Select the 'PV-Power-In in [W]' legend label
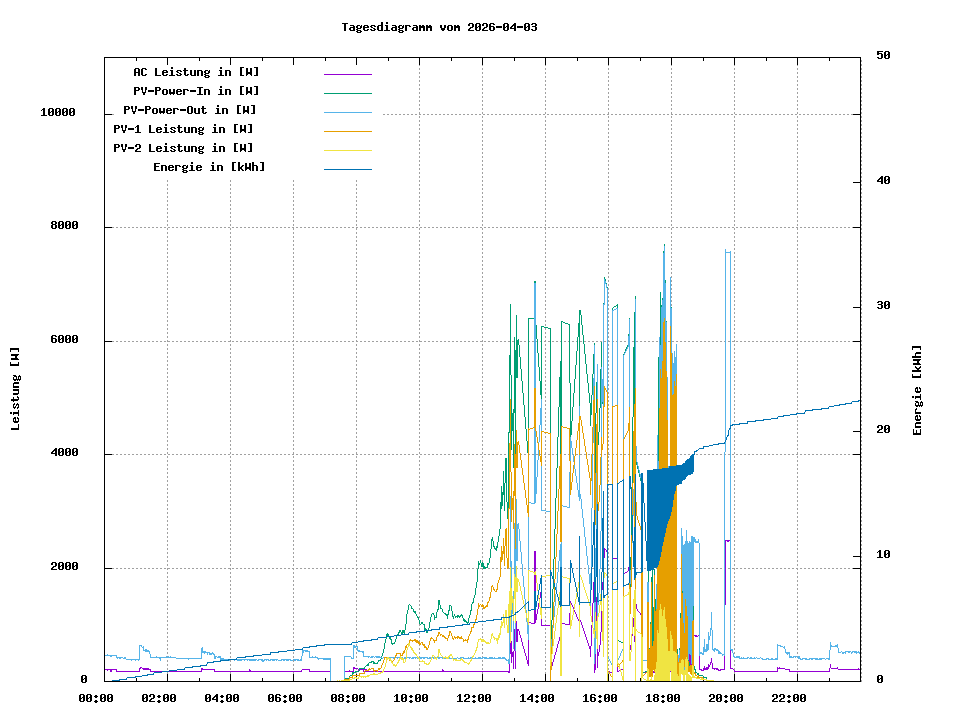 point(196,91)
